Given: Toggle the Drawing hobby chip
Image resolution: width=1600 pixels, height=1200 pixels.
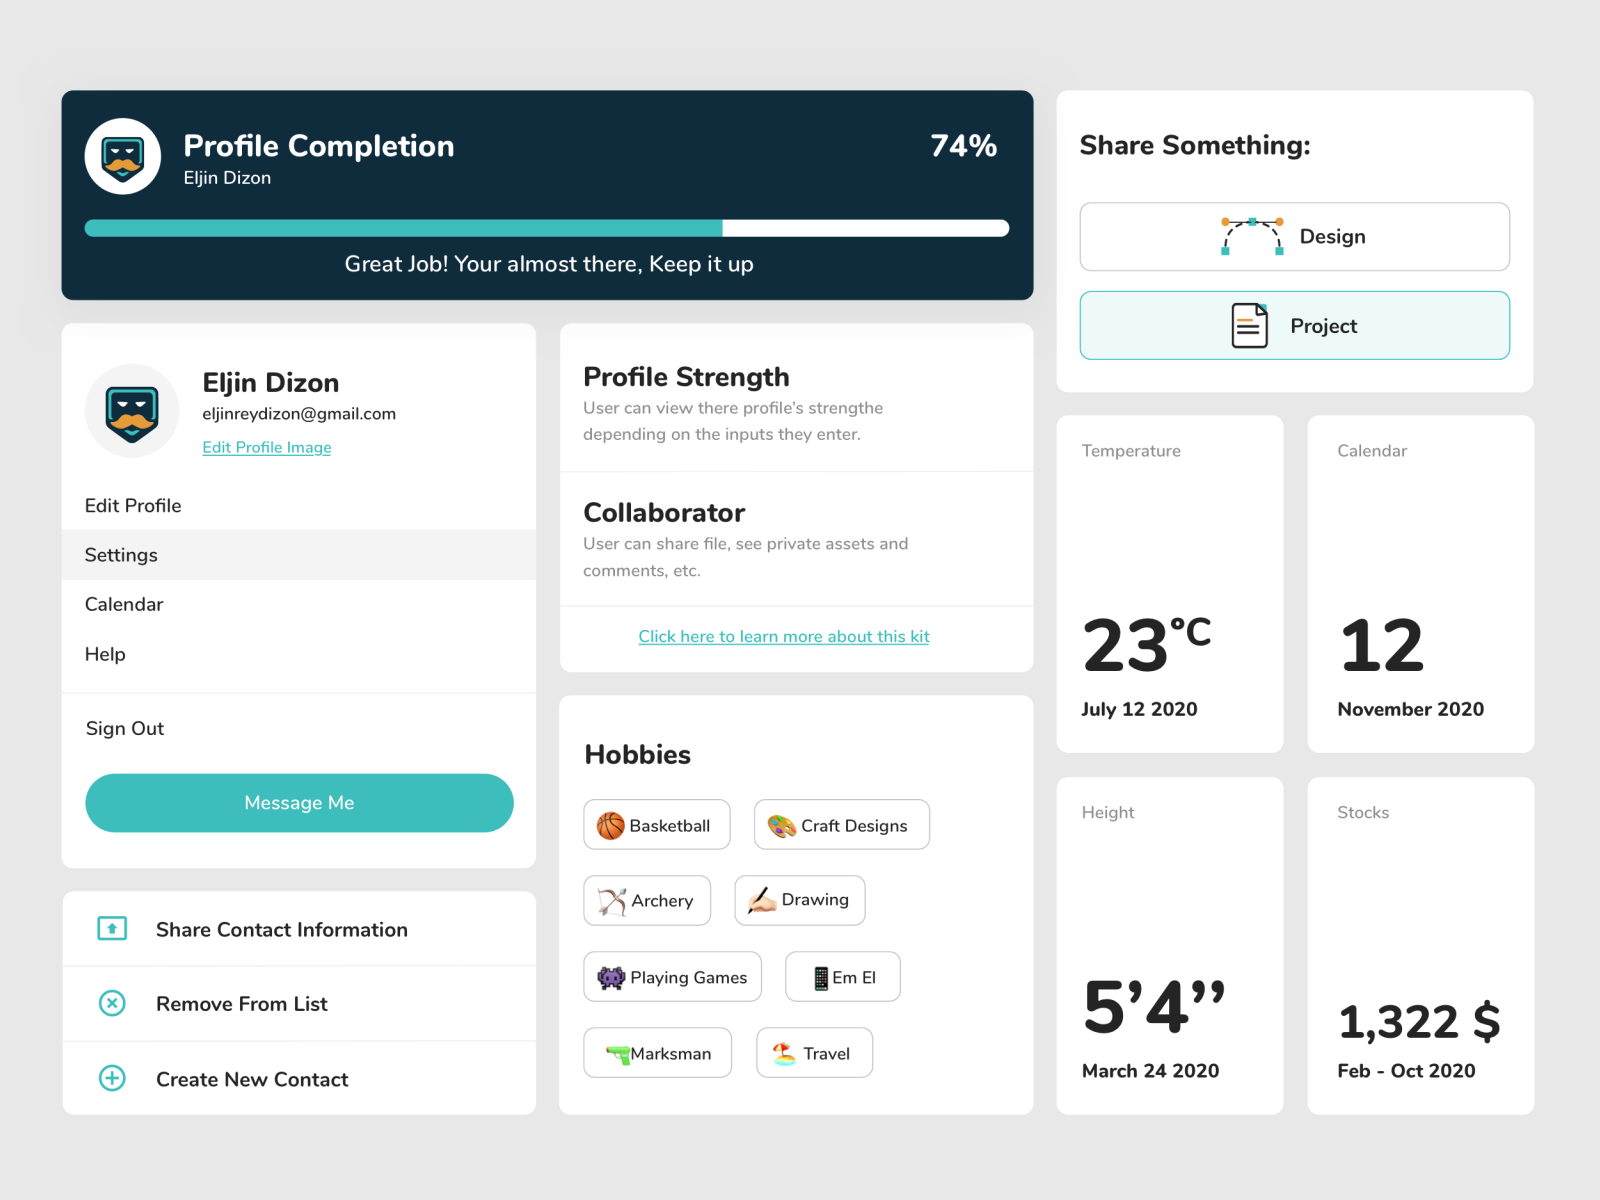Looking at the screenshot, I should tap(799, 900).
